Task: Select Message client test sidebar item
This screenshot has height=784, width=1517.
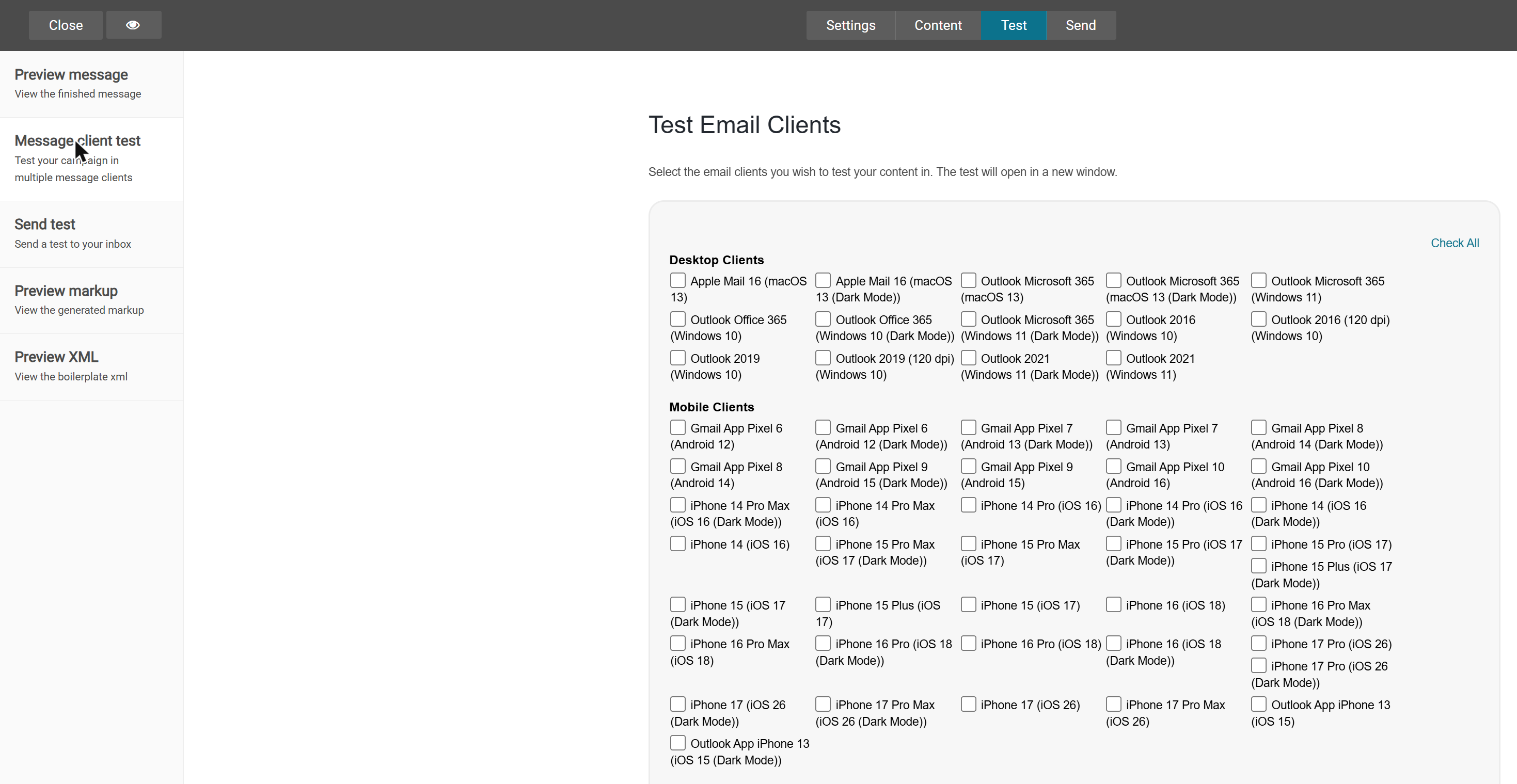Action: tap(91, 159)
